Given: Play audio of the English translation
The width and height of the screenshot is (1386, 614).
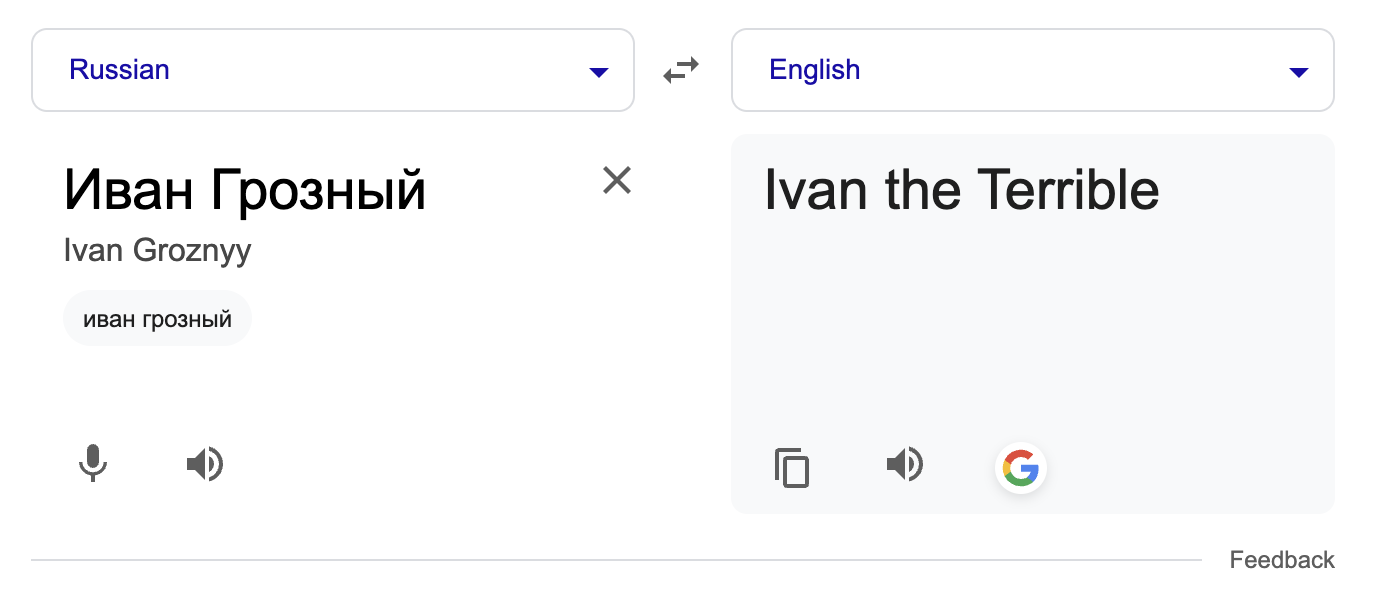Looking at the screenshot, I should tap(905, 464).
